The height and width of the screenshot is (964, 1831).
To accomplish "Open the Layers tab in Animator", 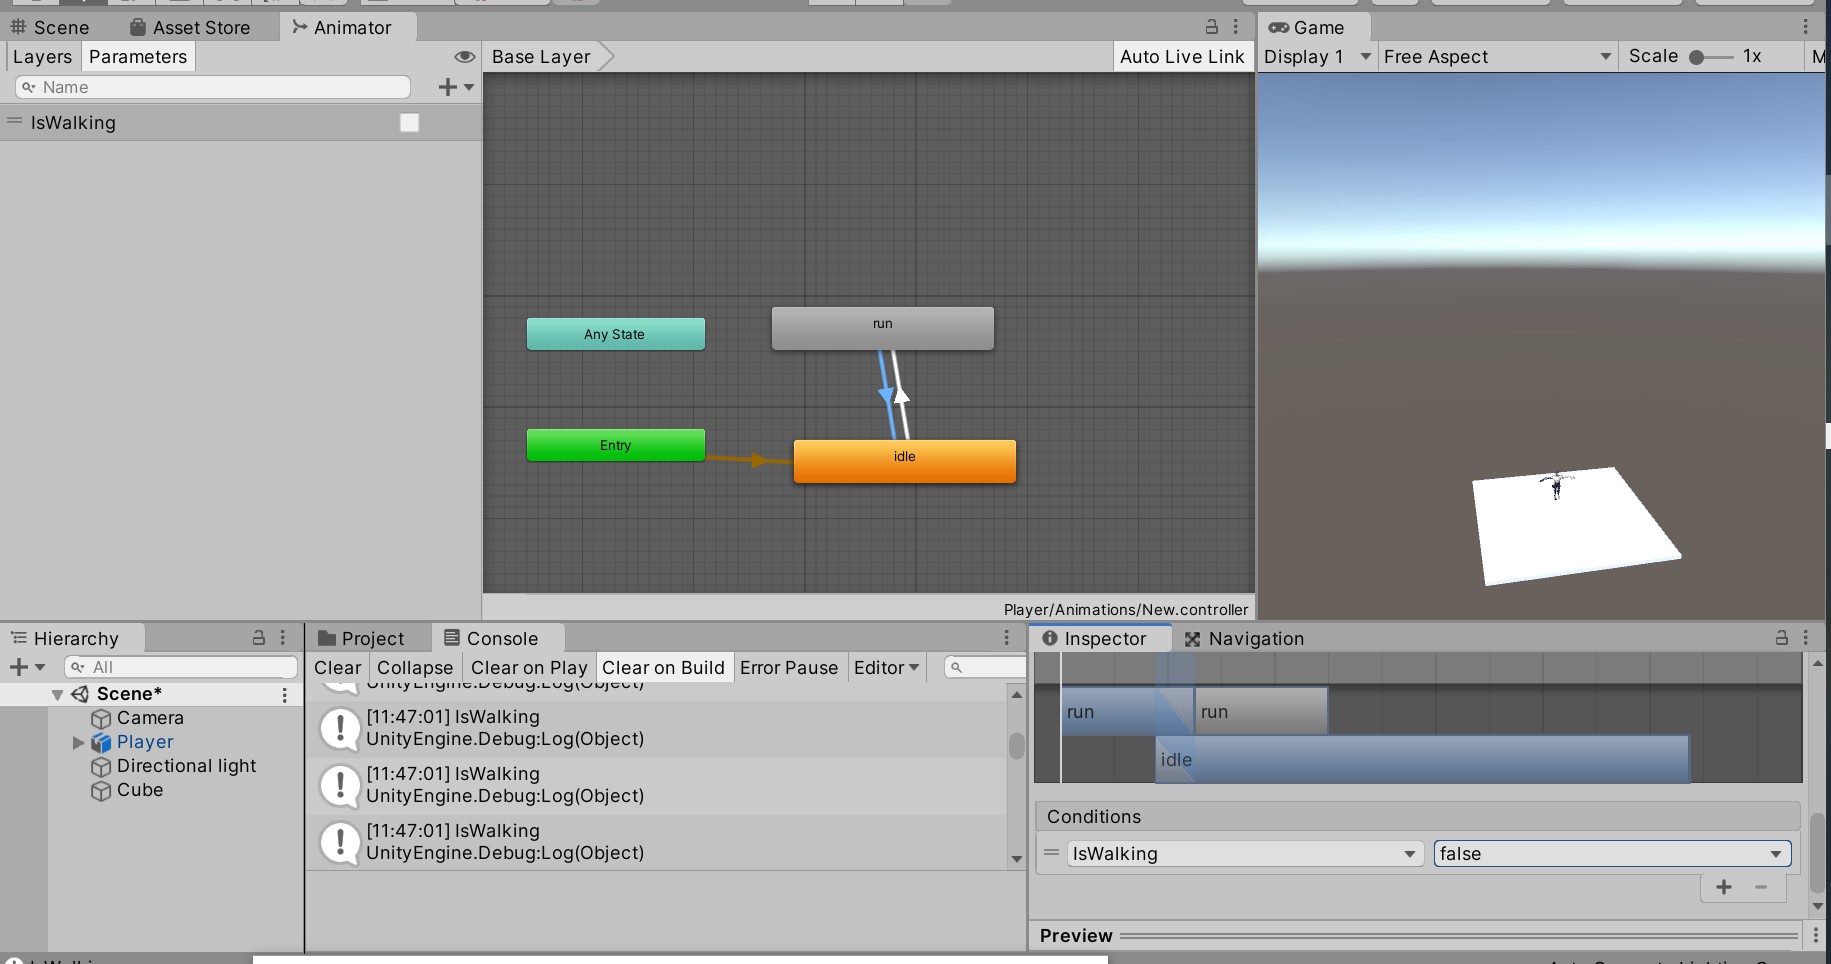I will [x=42, y=57].
